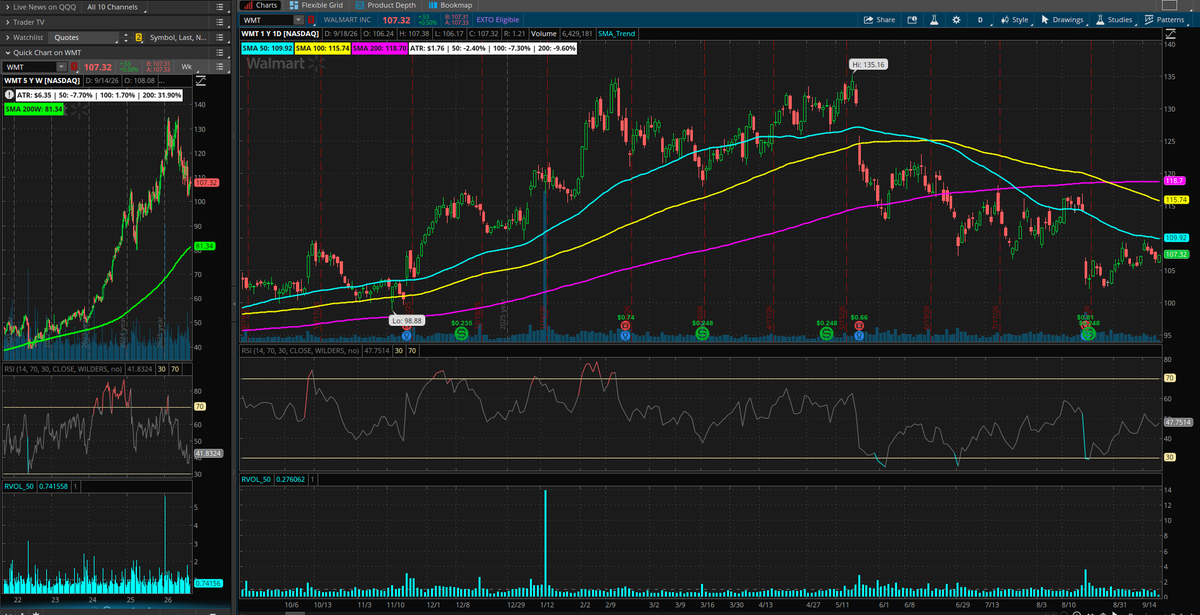1200x615 pixels.
Task: Click the WALMART INC company name
Action: [347, 20]
